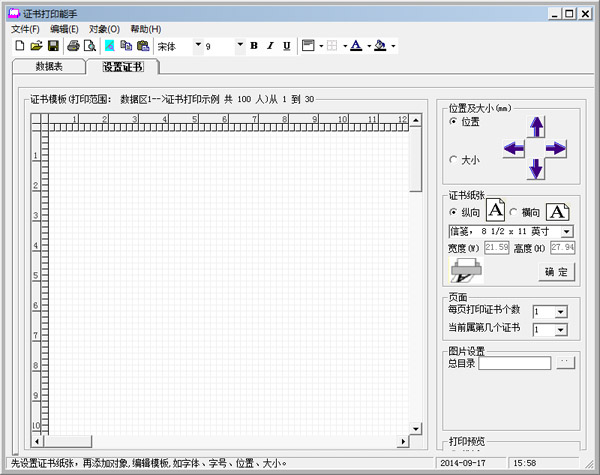Click the 宽度(W) input field
The image size is (600, 475).
pos(497,248)
